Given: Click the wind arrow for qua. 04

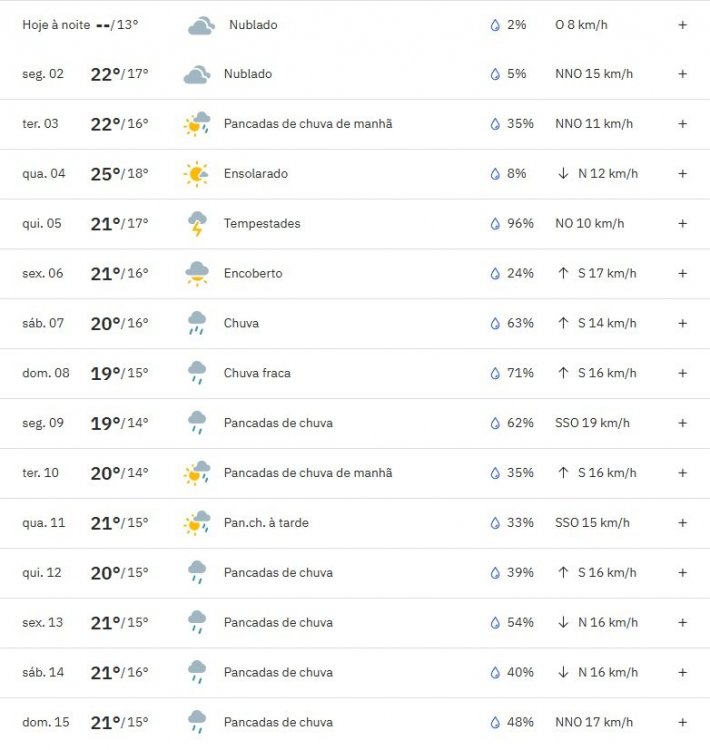Looking at the screenshot, I should (563, 174).
